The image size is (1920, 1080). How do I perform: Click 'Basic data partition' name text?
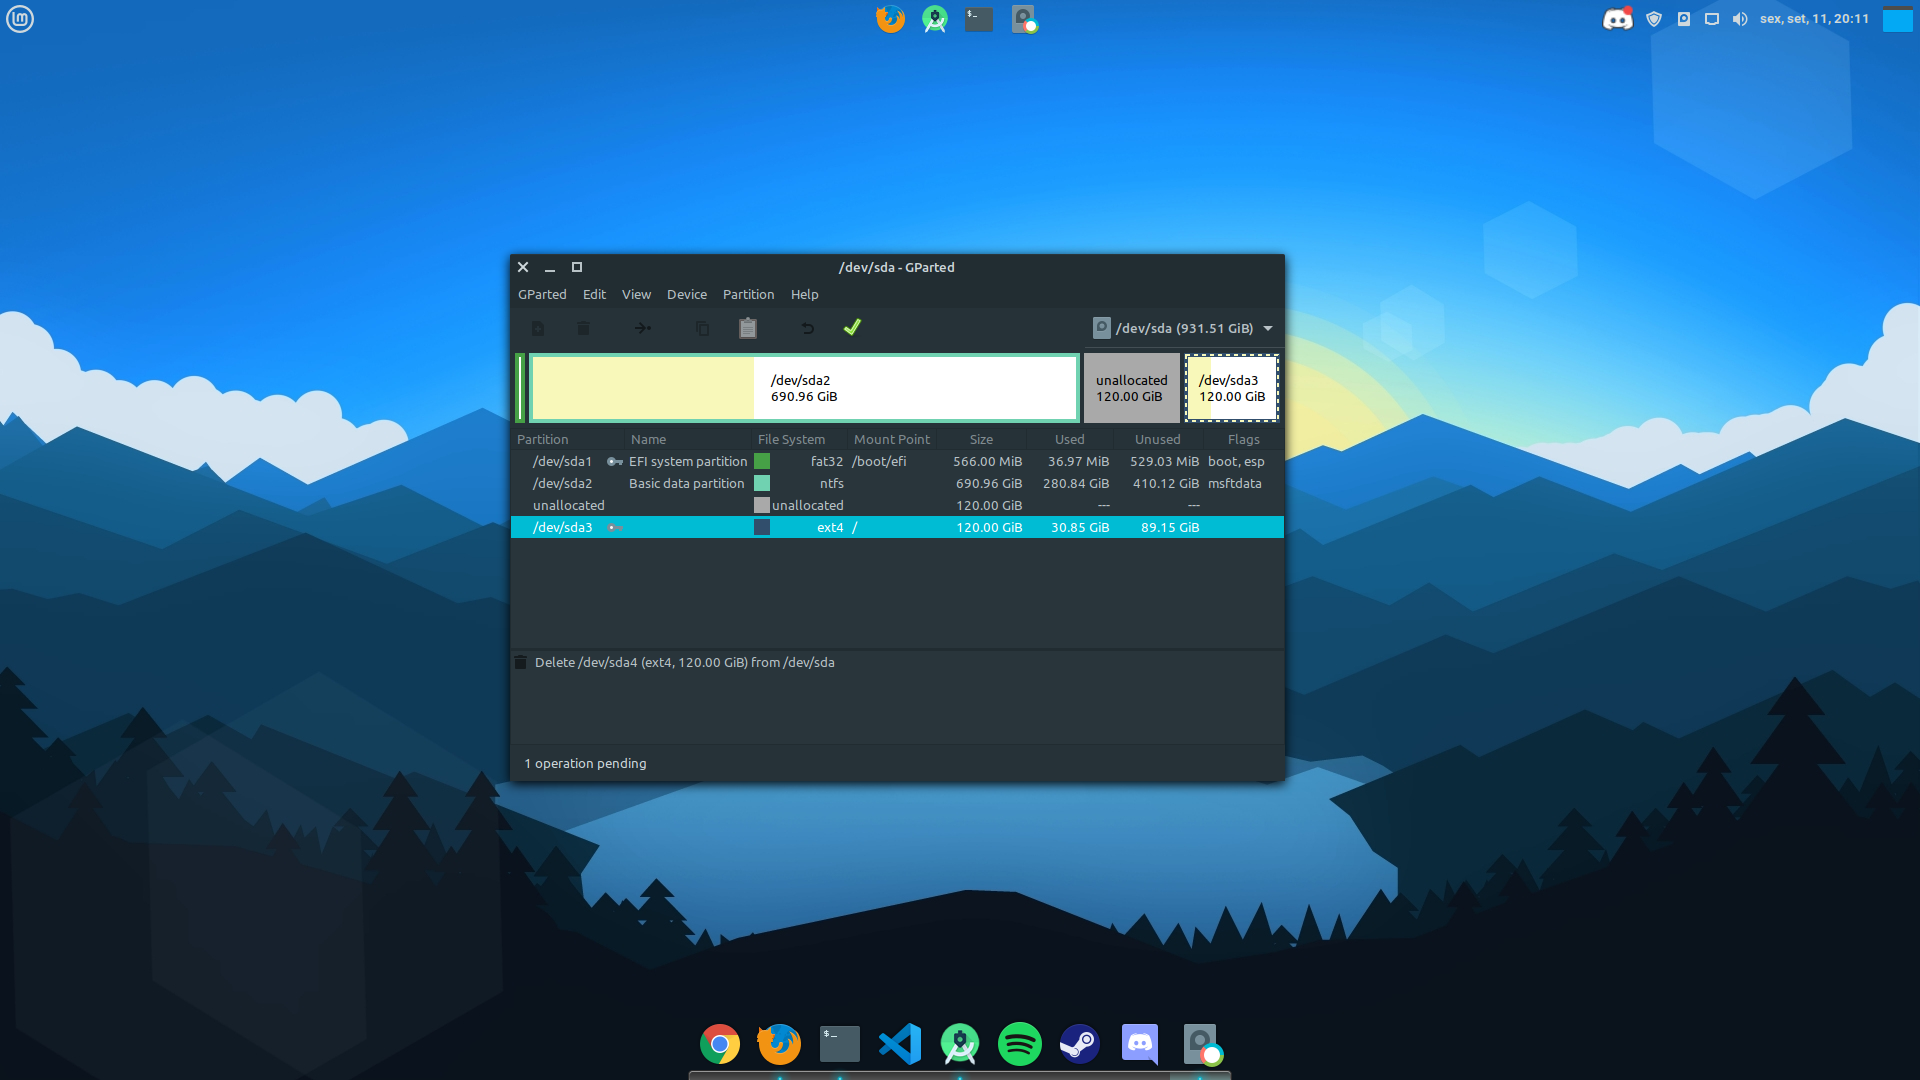coord(687,483)
